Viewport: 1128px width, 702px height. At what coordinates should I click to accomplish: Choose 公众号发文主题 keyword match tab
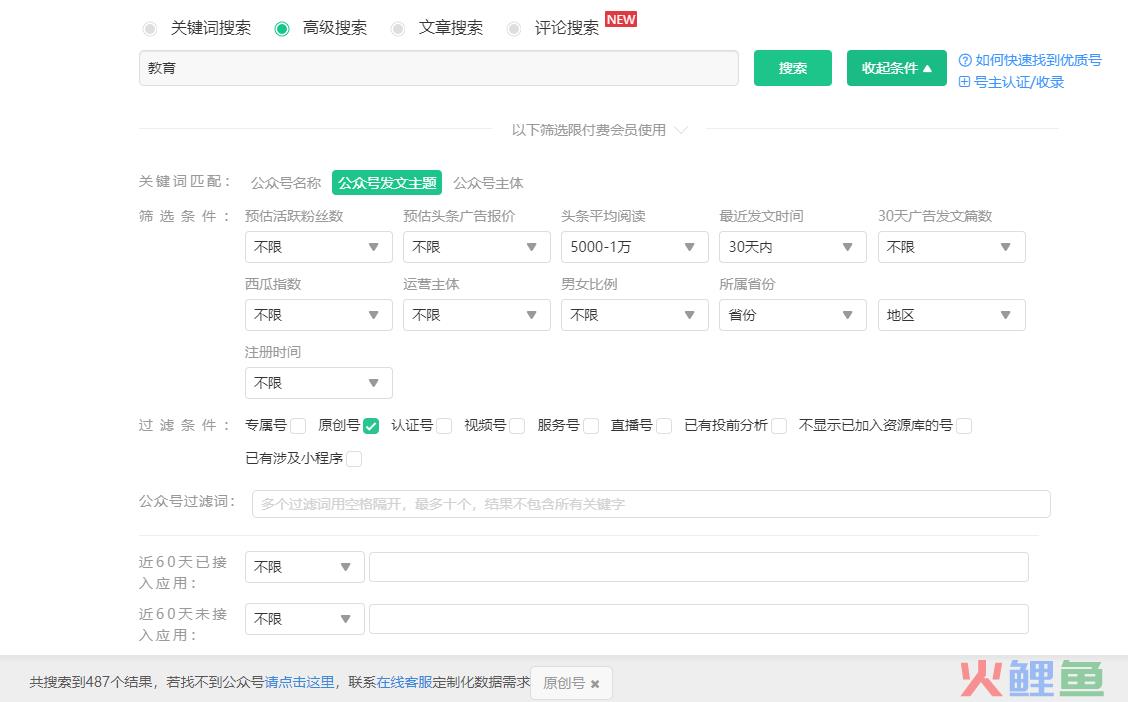pyautogui.click(x=387, y=183)
